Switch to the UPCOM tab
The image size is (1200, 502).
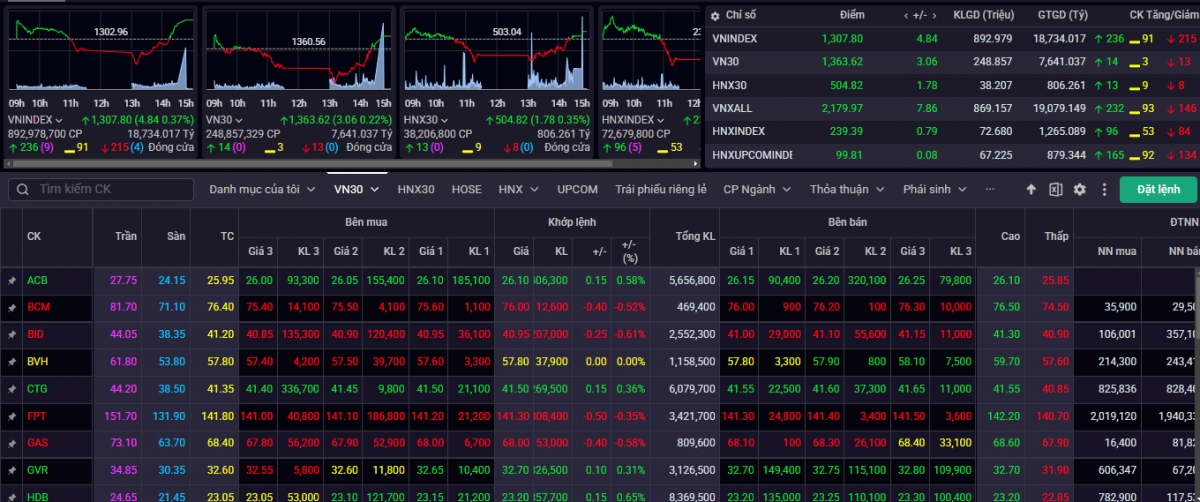(578, 189)
